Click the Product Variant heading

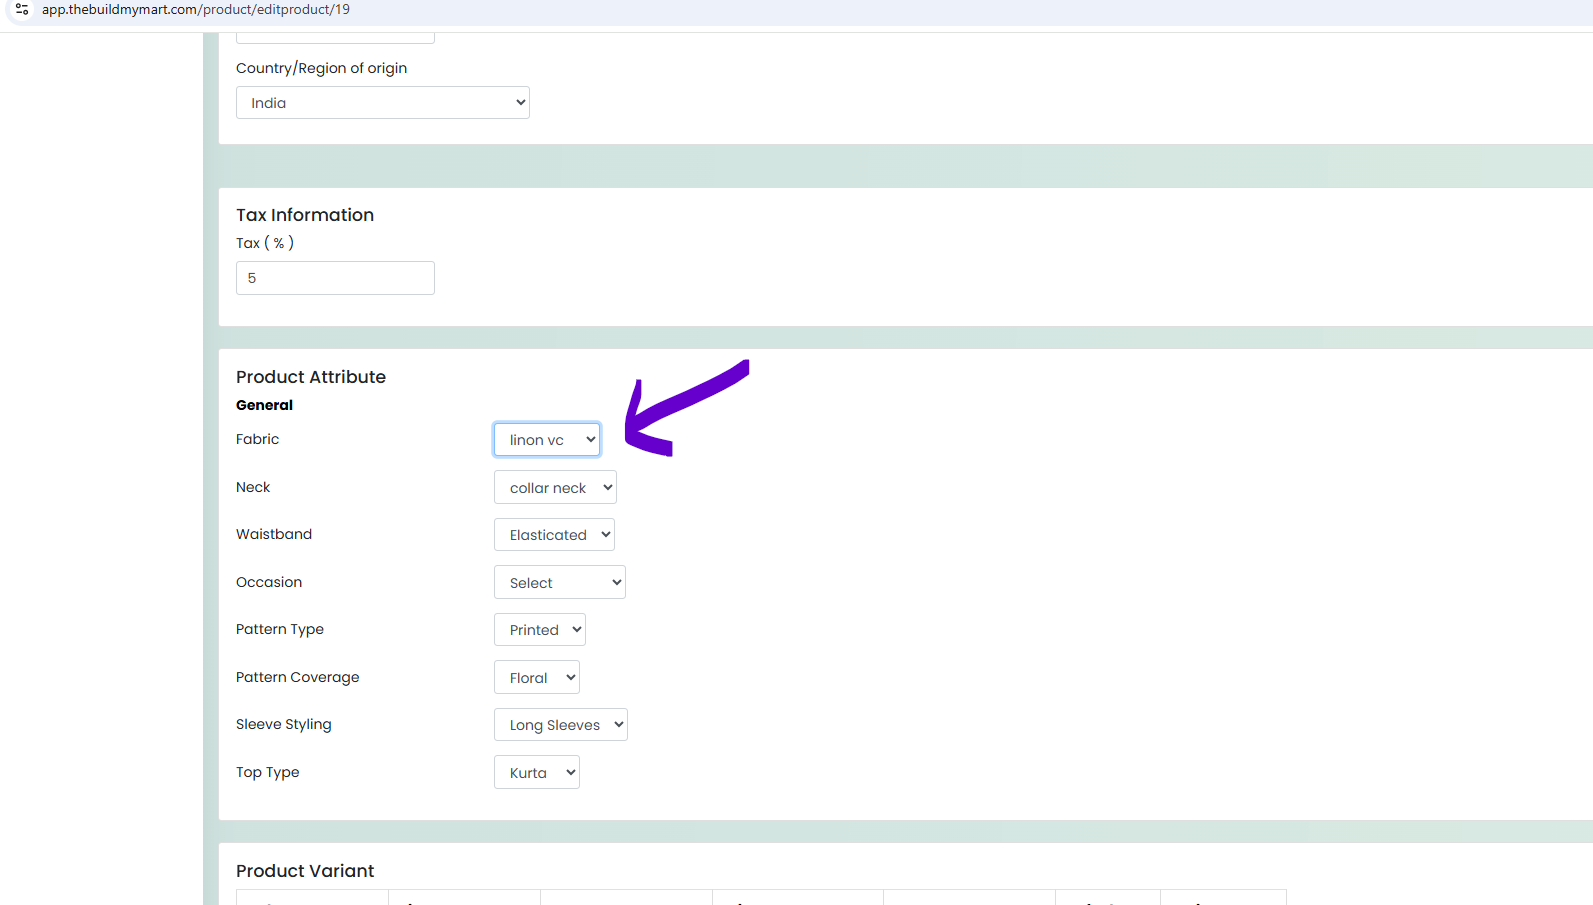305,871
